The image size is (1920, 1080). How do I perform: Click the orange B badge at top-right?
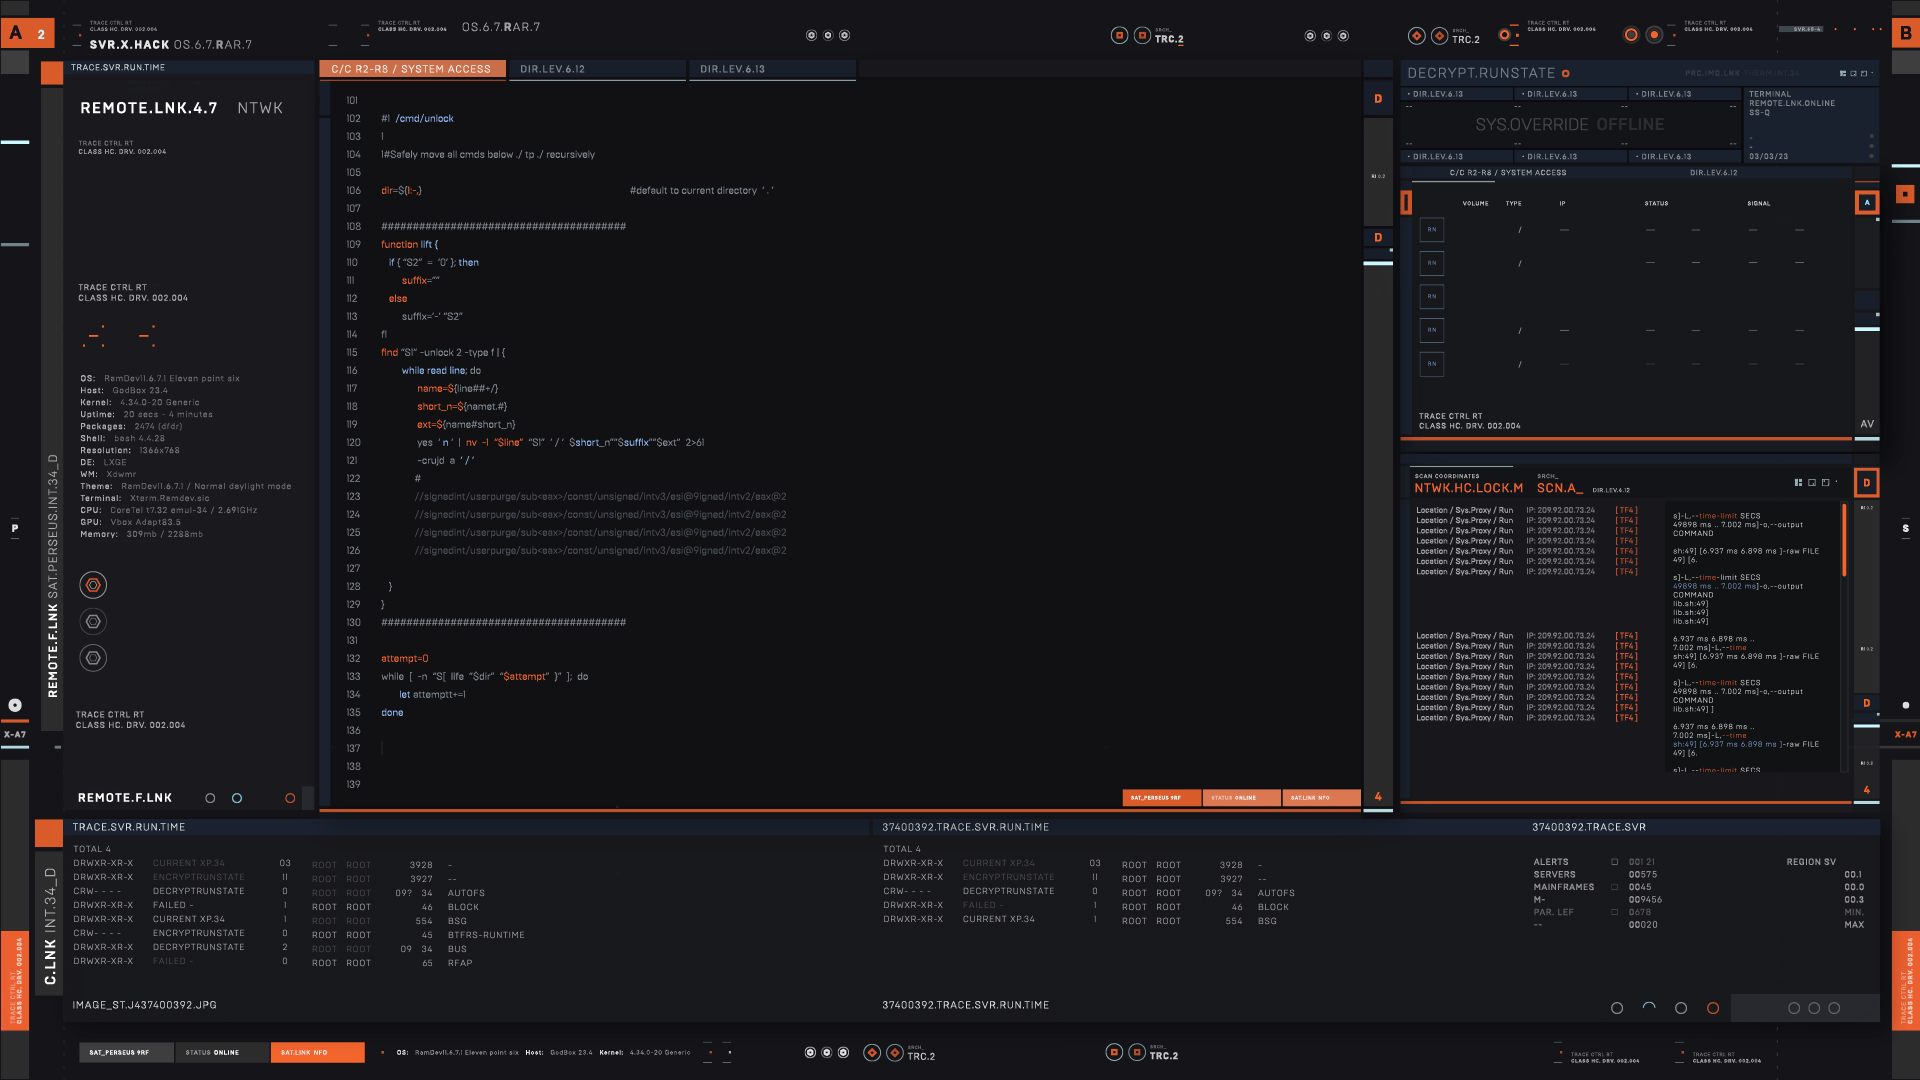1905,33
